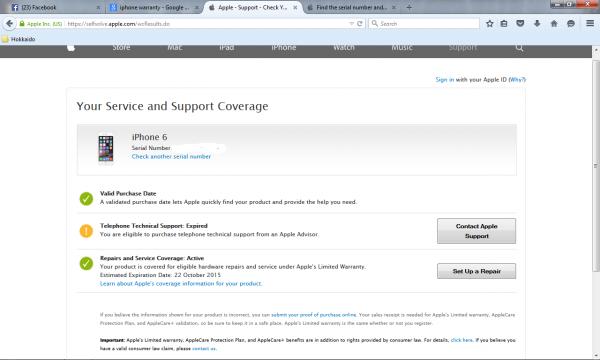Go back with the browser back arrow
This screenshot has width=600, height=360.
click(9, 24)
